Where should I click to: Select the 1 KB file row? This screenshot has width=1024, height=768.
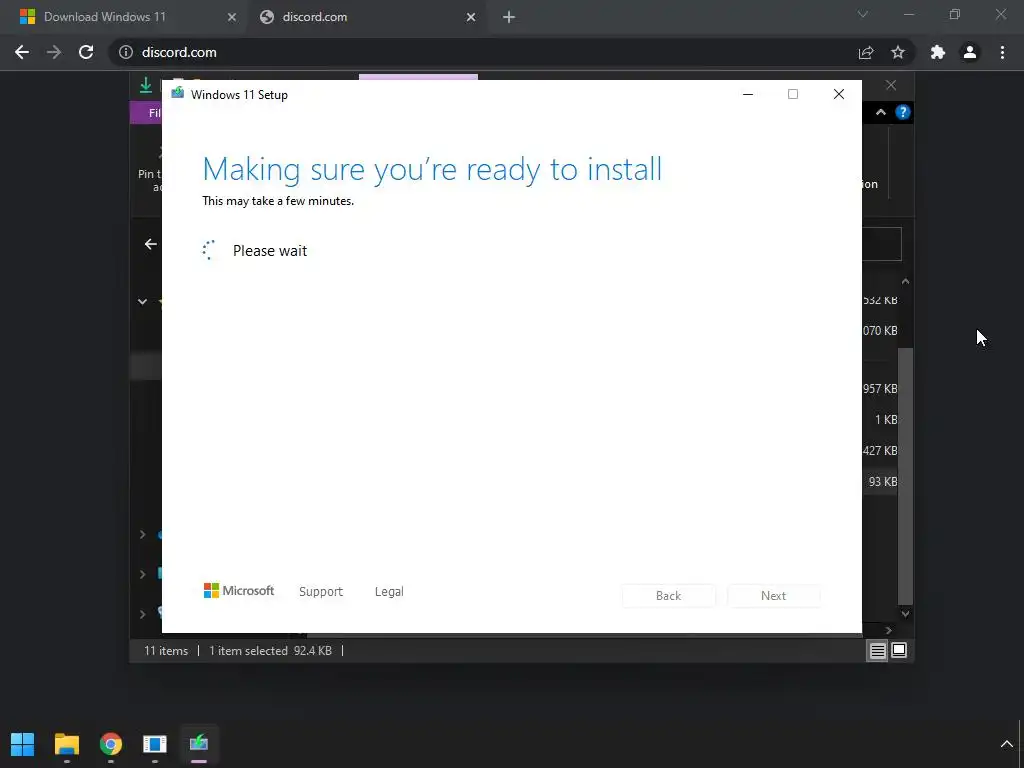click(880, 420)
